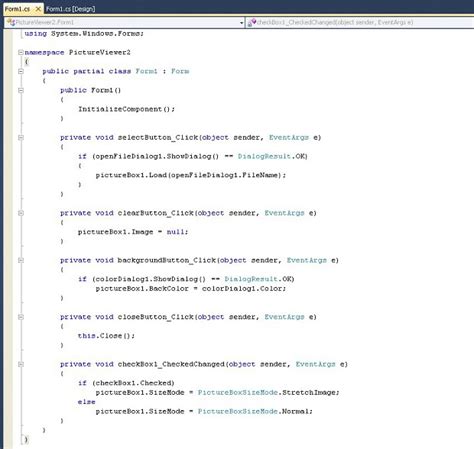The height and width of the screenshot is (449, 474).
Task: Click 'pictureBox1.Load(openFileDialog1.FileName);' line
Action: click(191, 175)
